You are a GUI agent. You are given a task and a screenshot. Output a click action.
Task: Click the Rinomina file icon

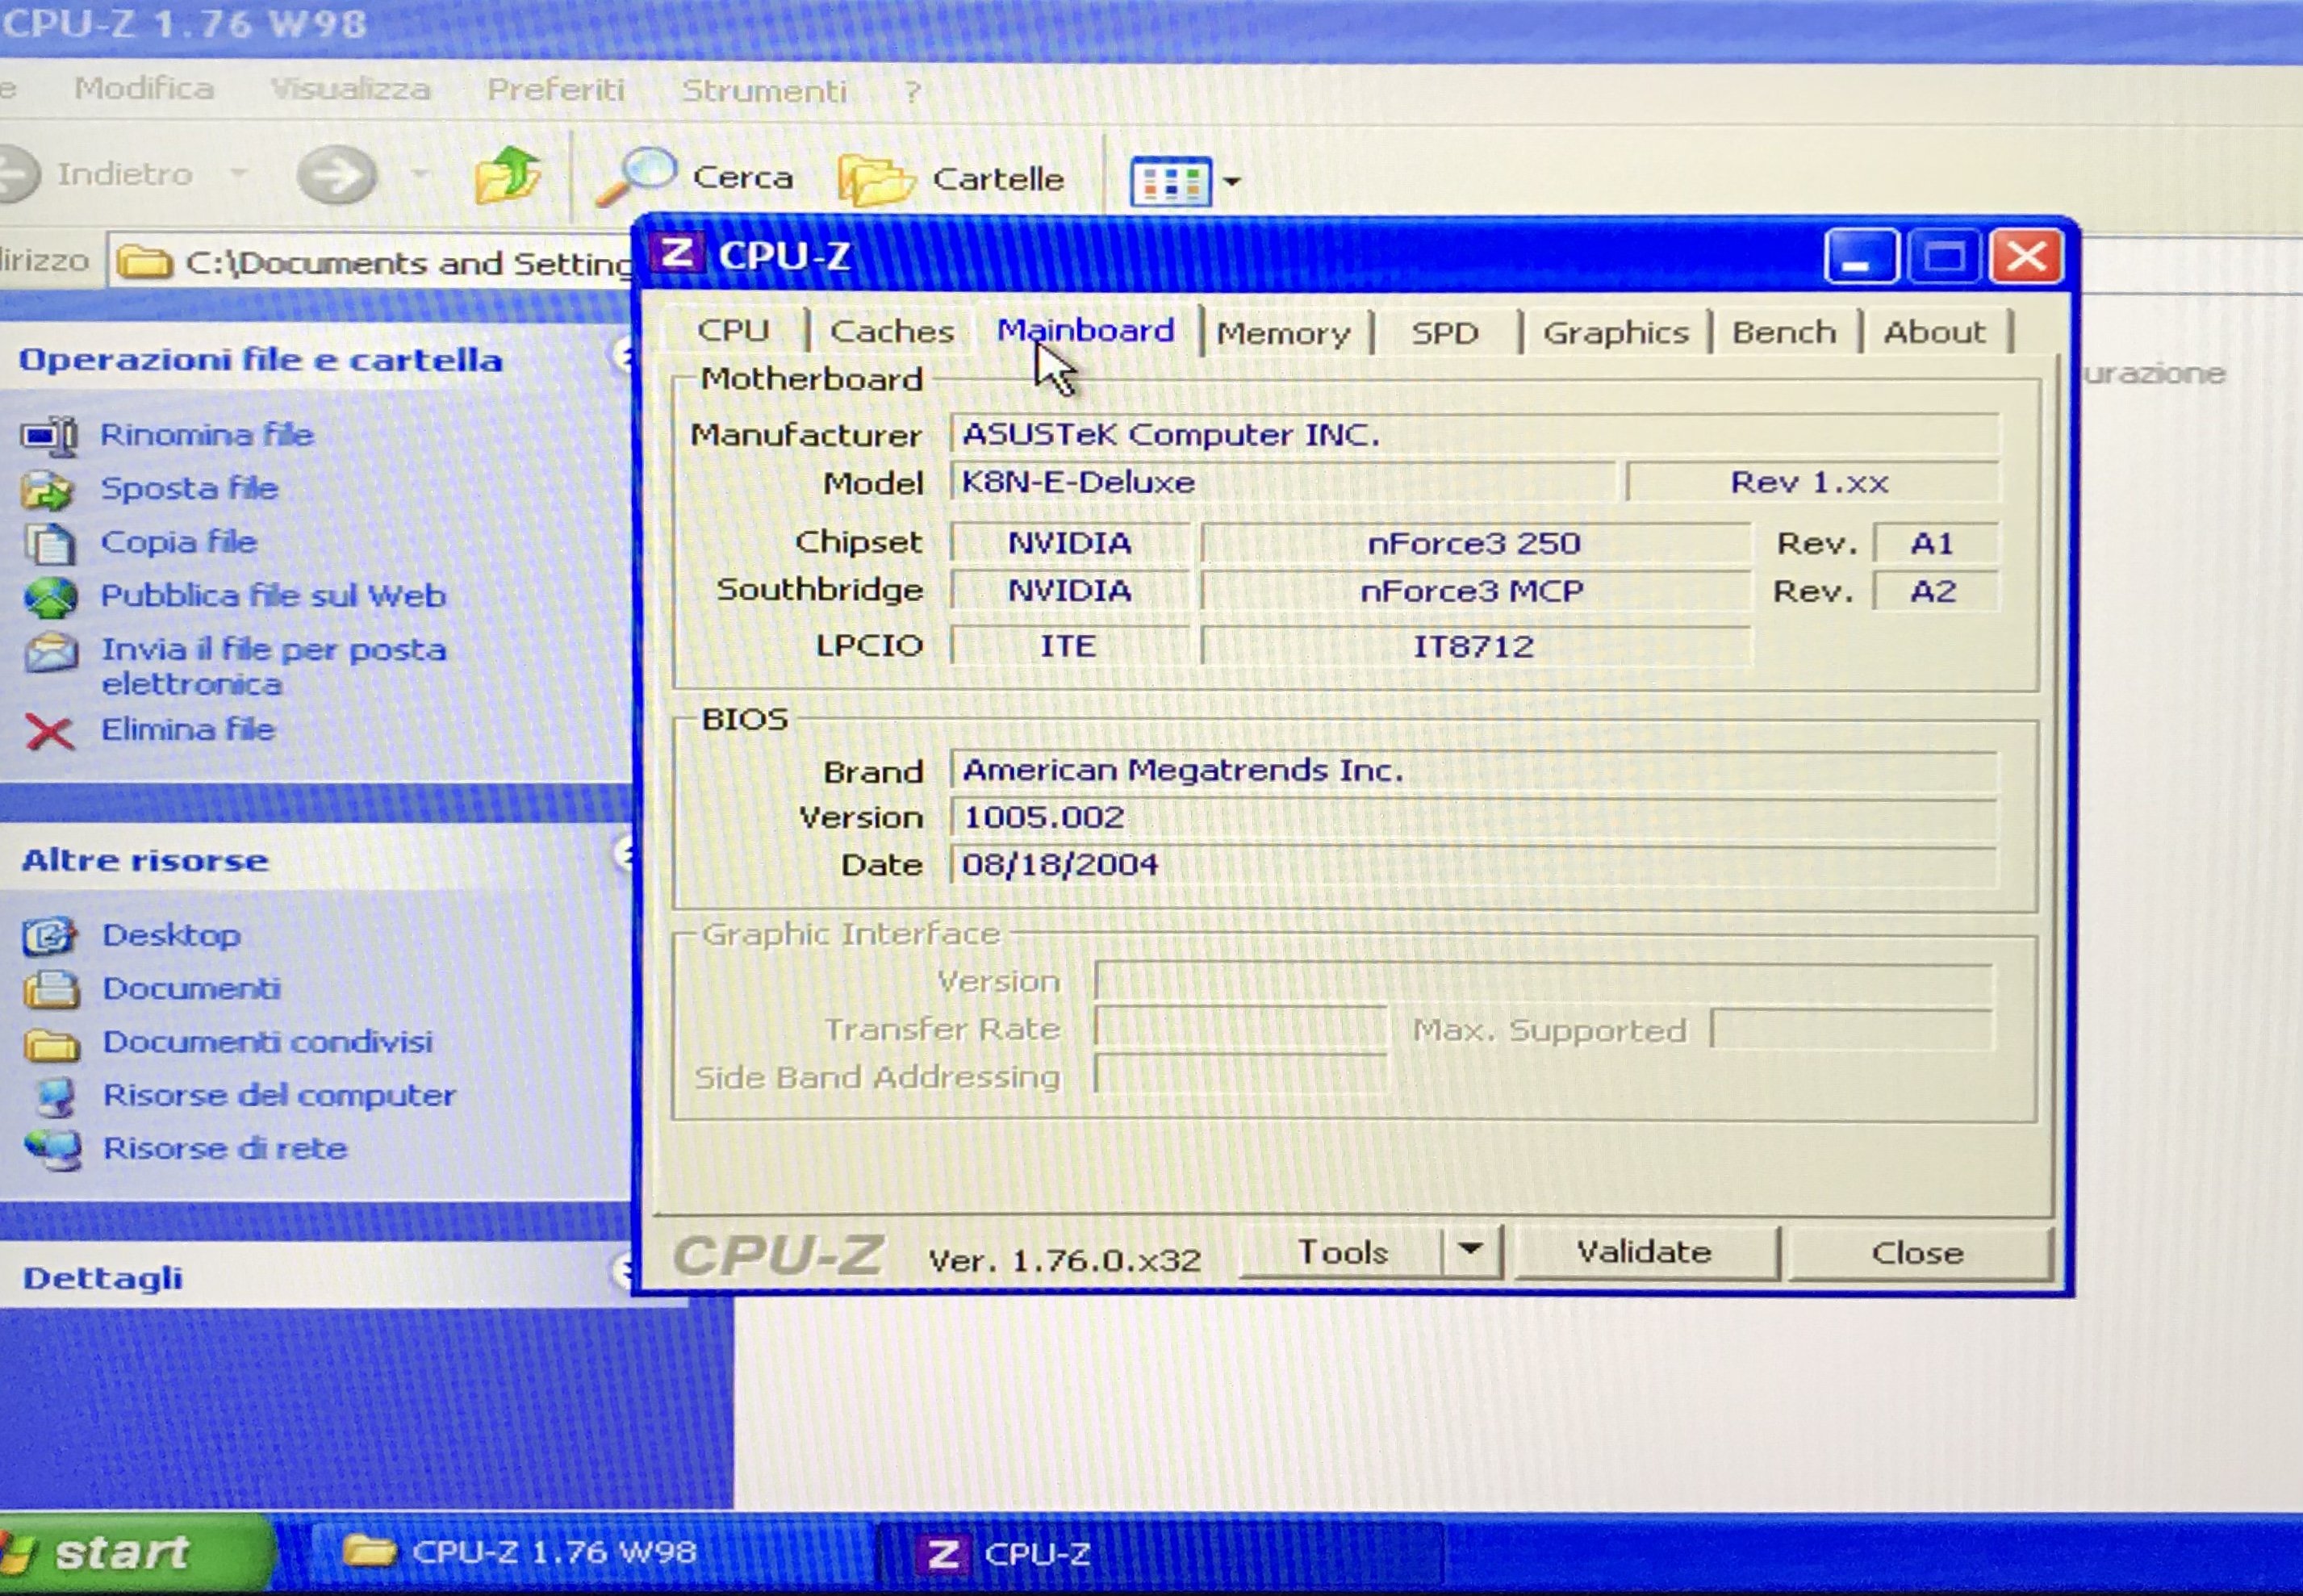(48, 436)
